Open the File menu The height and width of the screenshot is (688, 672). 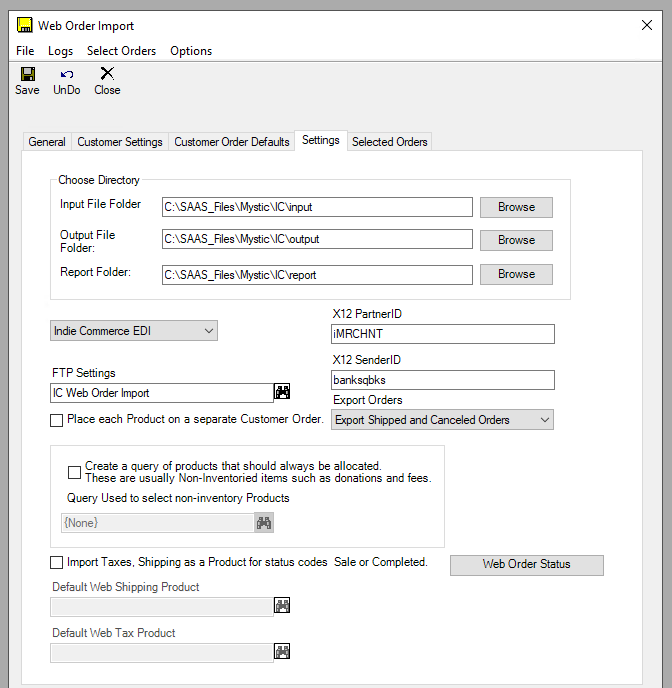click(x=25, y=51)
